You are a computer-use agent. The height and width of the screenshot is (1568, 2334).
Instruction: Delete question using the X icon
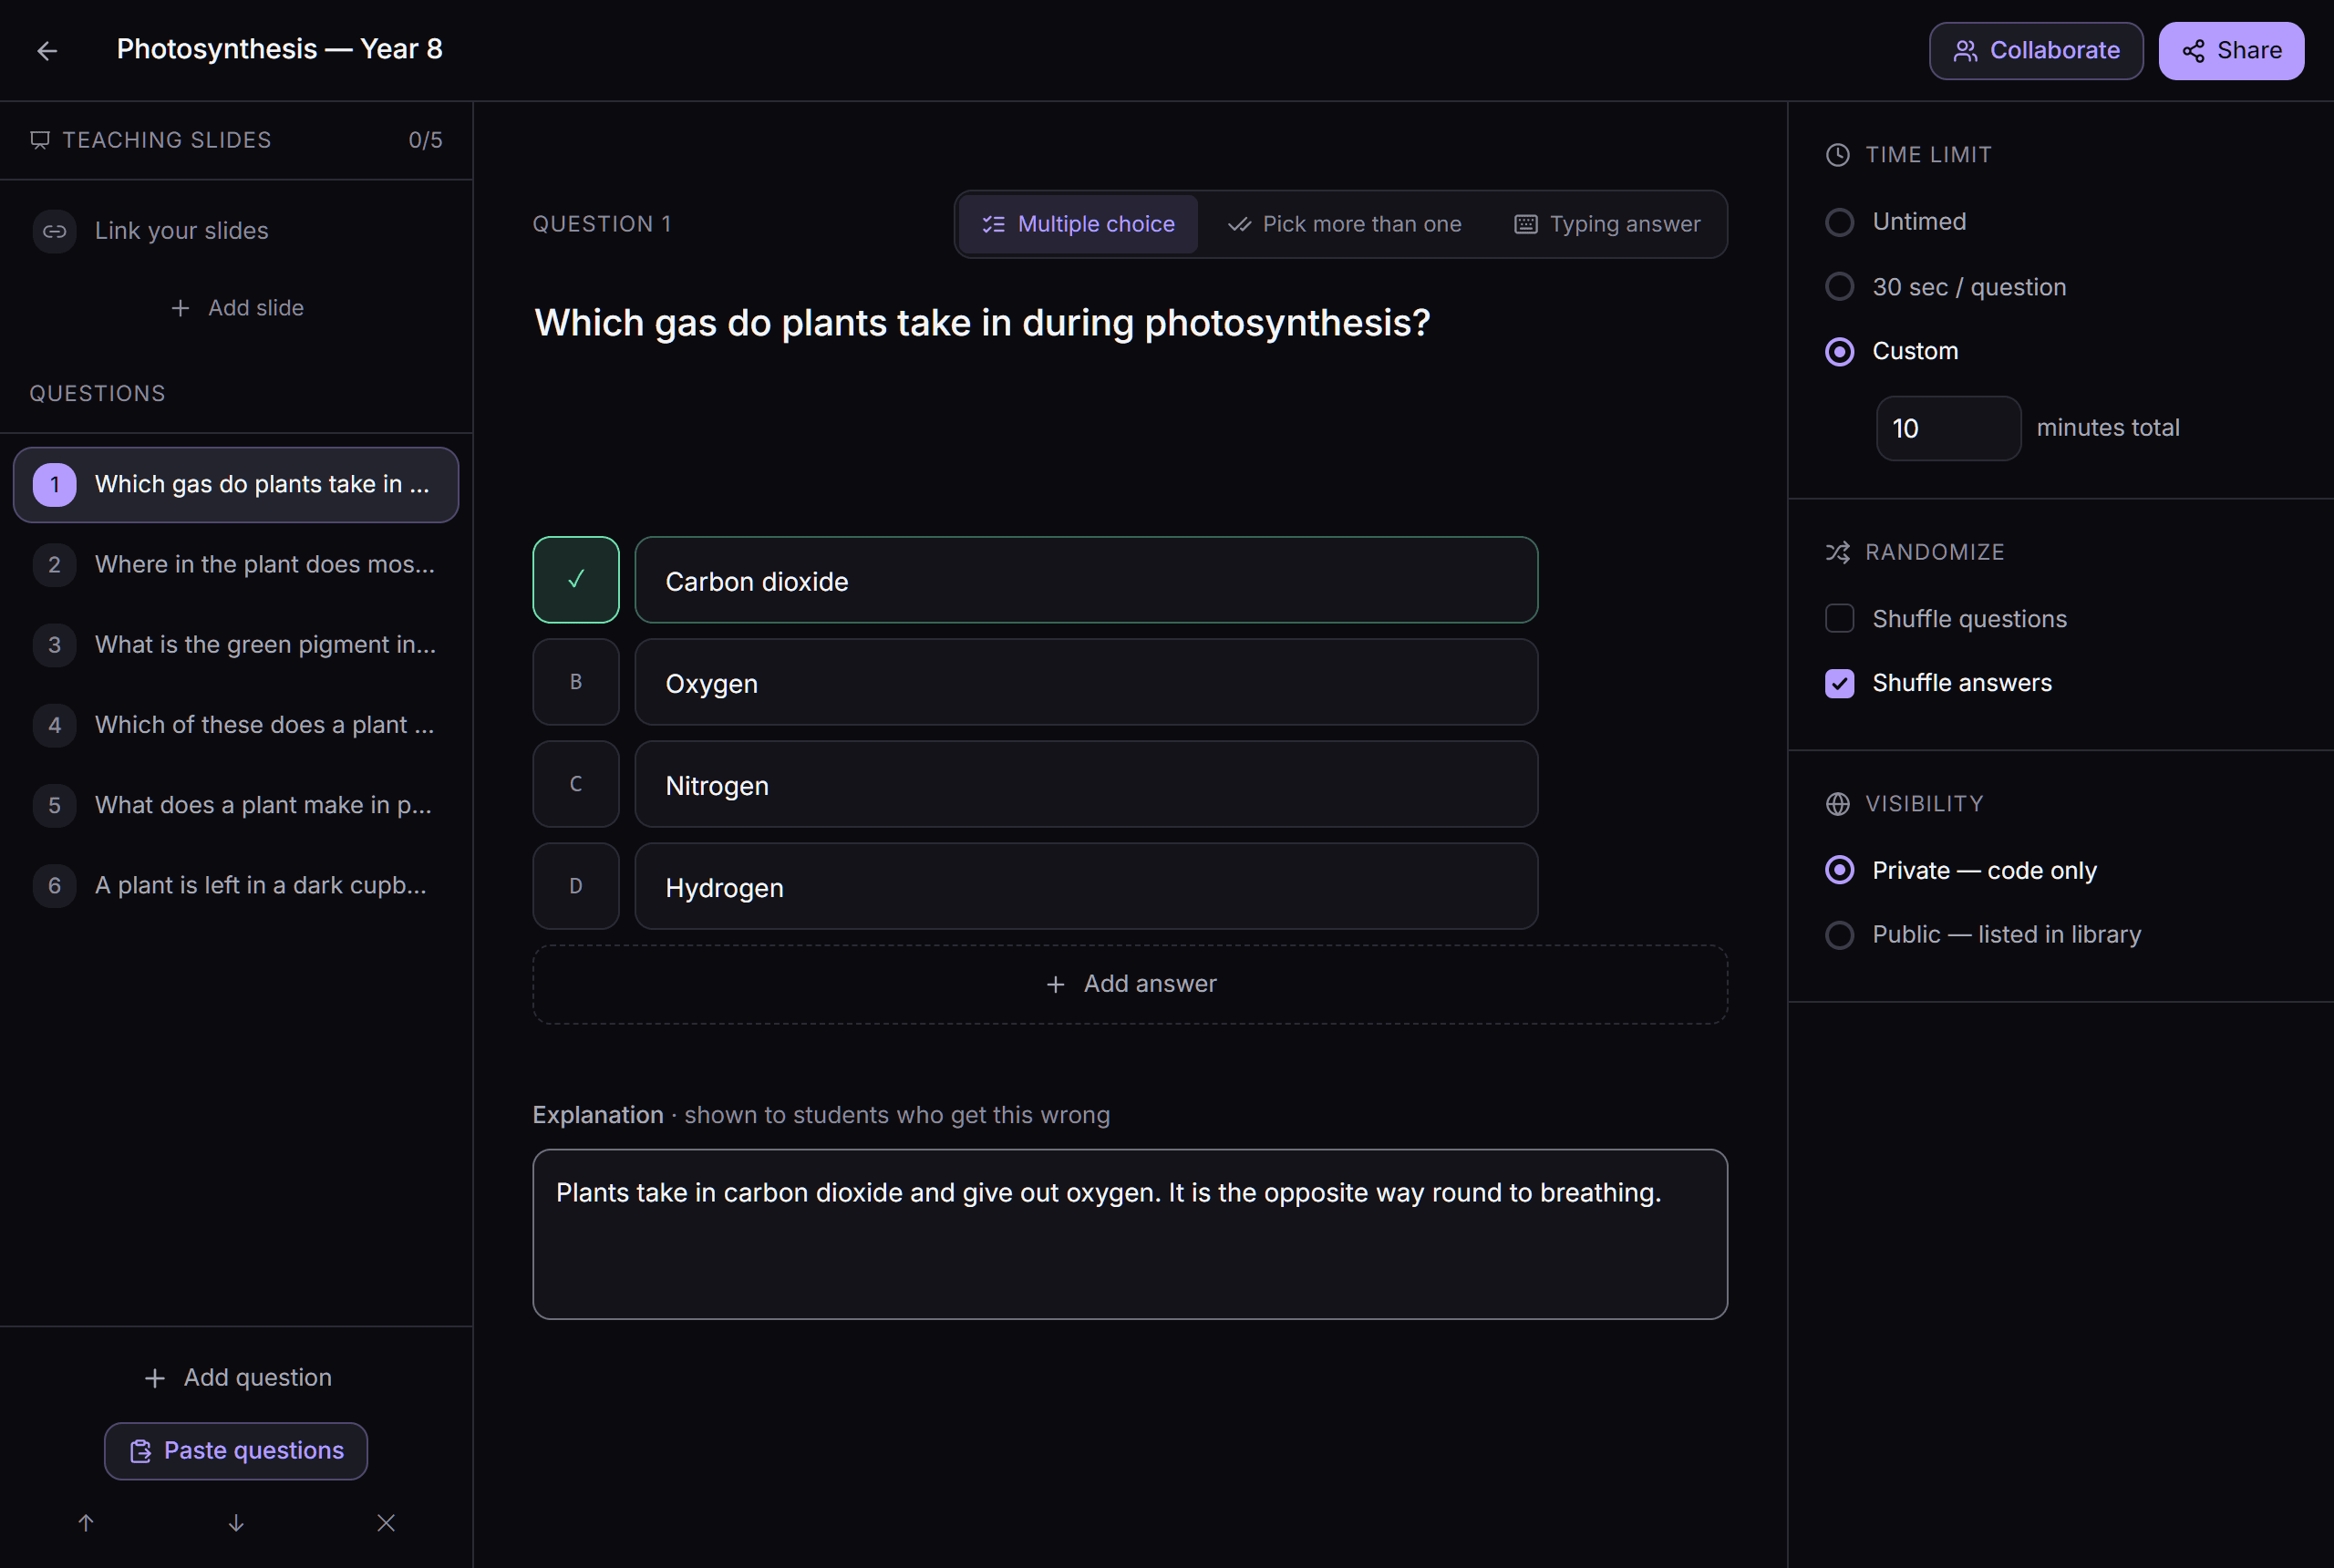(x=386, y=1523)
